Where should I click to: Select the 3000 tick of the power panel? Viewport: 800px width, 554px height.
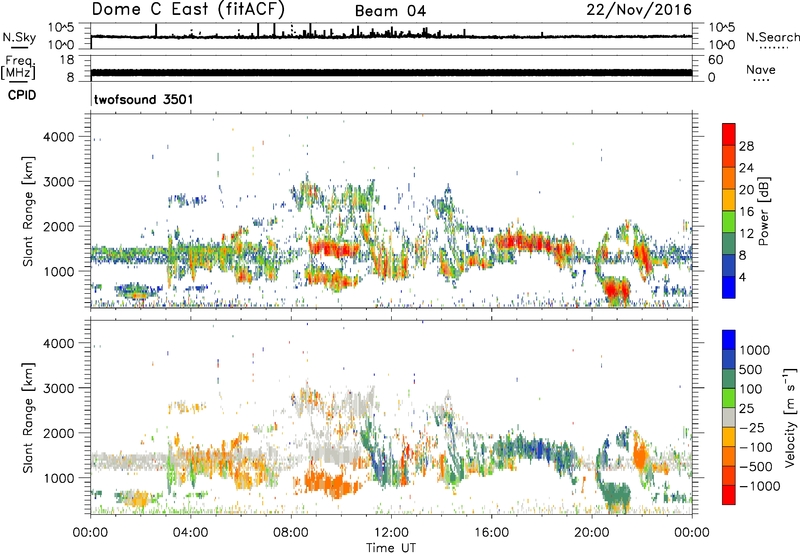point(58,182)
